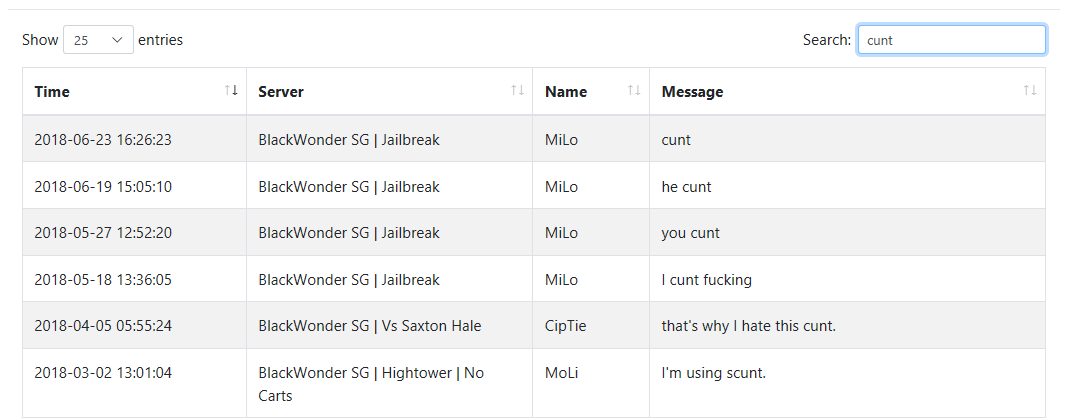Sort table by Server column arrows
Image resolution: width=1077 pixels, height=418 pixels.
pos(517,91)
